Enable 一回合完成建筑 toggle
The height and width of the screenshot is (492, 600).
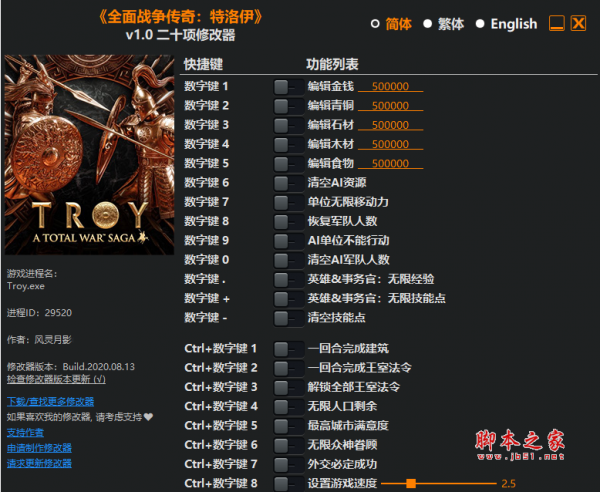tap(289, 349)
